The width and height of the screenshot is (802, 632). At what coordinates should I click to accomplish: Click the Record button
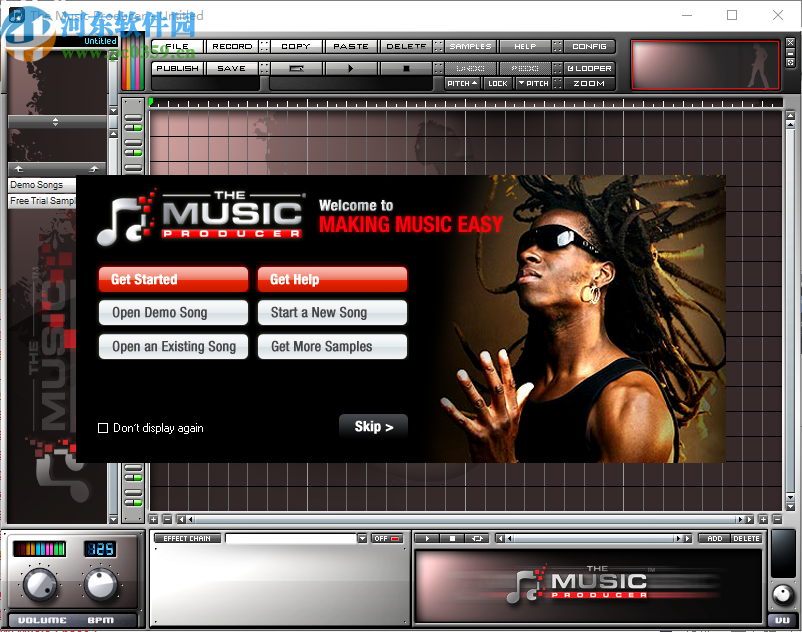pos(230,45)
